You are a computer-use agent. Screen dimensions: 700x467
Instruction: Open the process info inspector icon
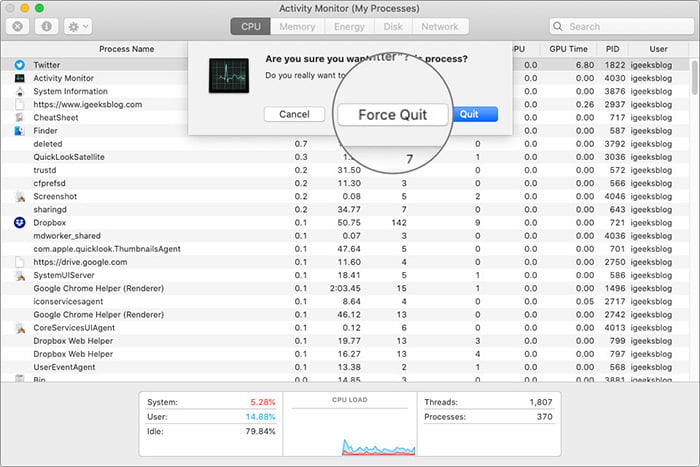coord(46,27)
